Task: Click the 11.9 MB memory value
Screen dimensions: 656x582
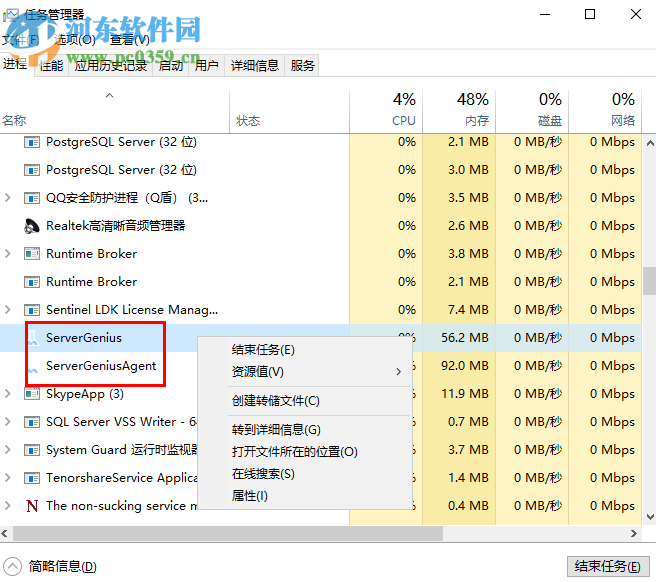Action: coord(464,394)
